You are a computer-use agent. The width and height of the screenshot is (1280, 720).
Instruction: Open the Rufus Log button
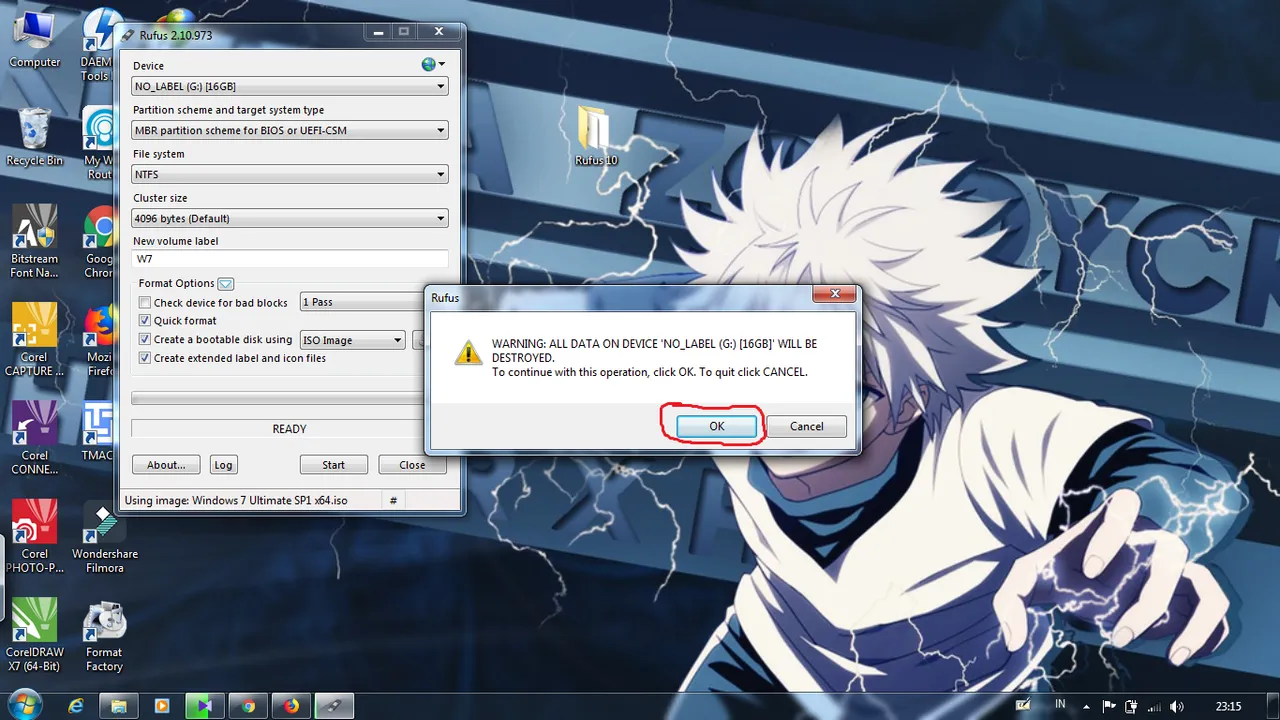pos(223,465)
